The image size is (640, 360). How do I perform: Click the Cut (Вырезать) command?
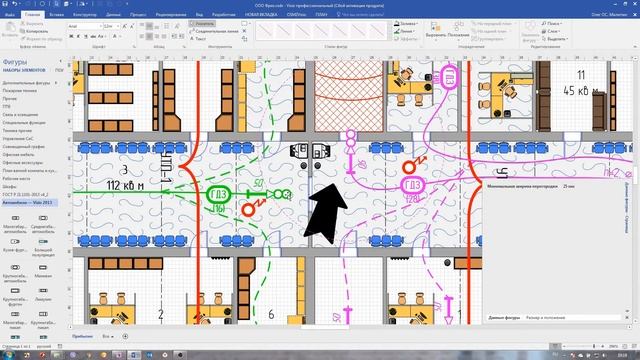pyautogui.click(x=32, y=24)
